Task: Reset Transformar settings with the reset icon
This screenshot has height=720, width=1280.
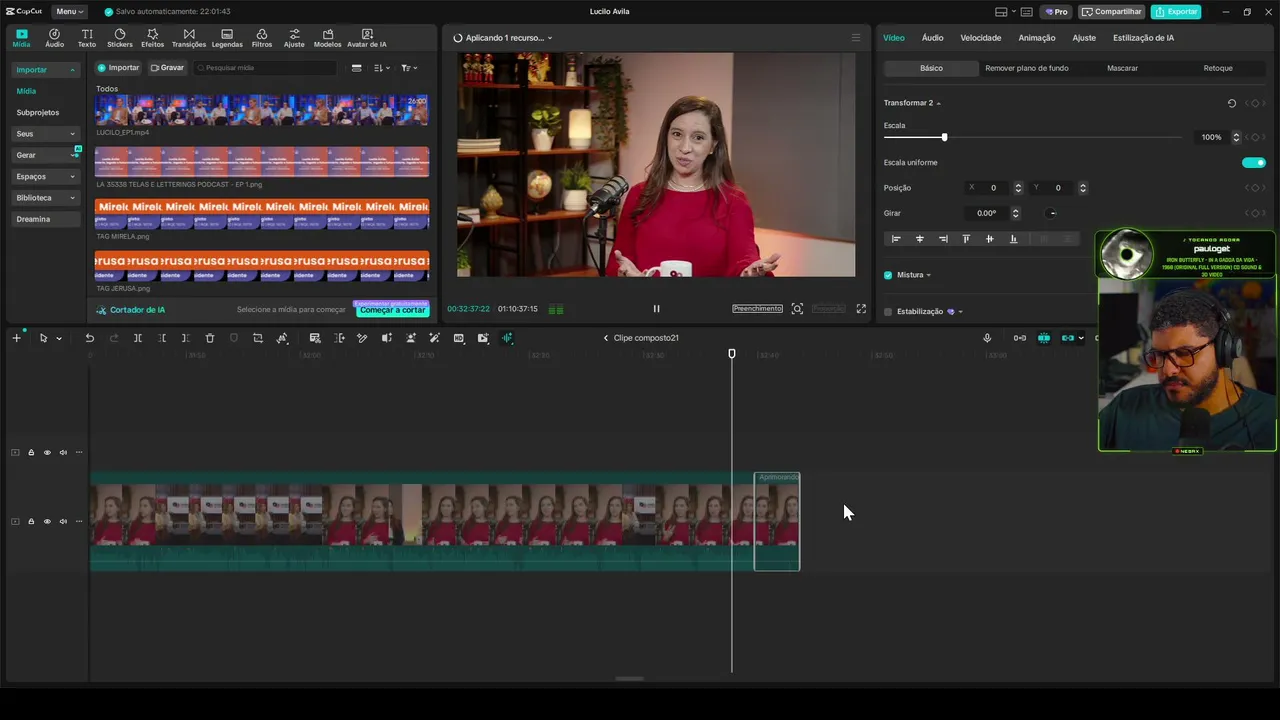Action: [1232, 103]
